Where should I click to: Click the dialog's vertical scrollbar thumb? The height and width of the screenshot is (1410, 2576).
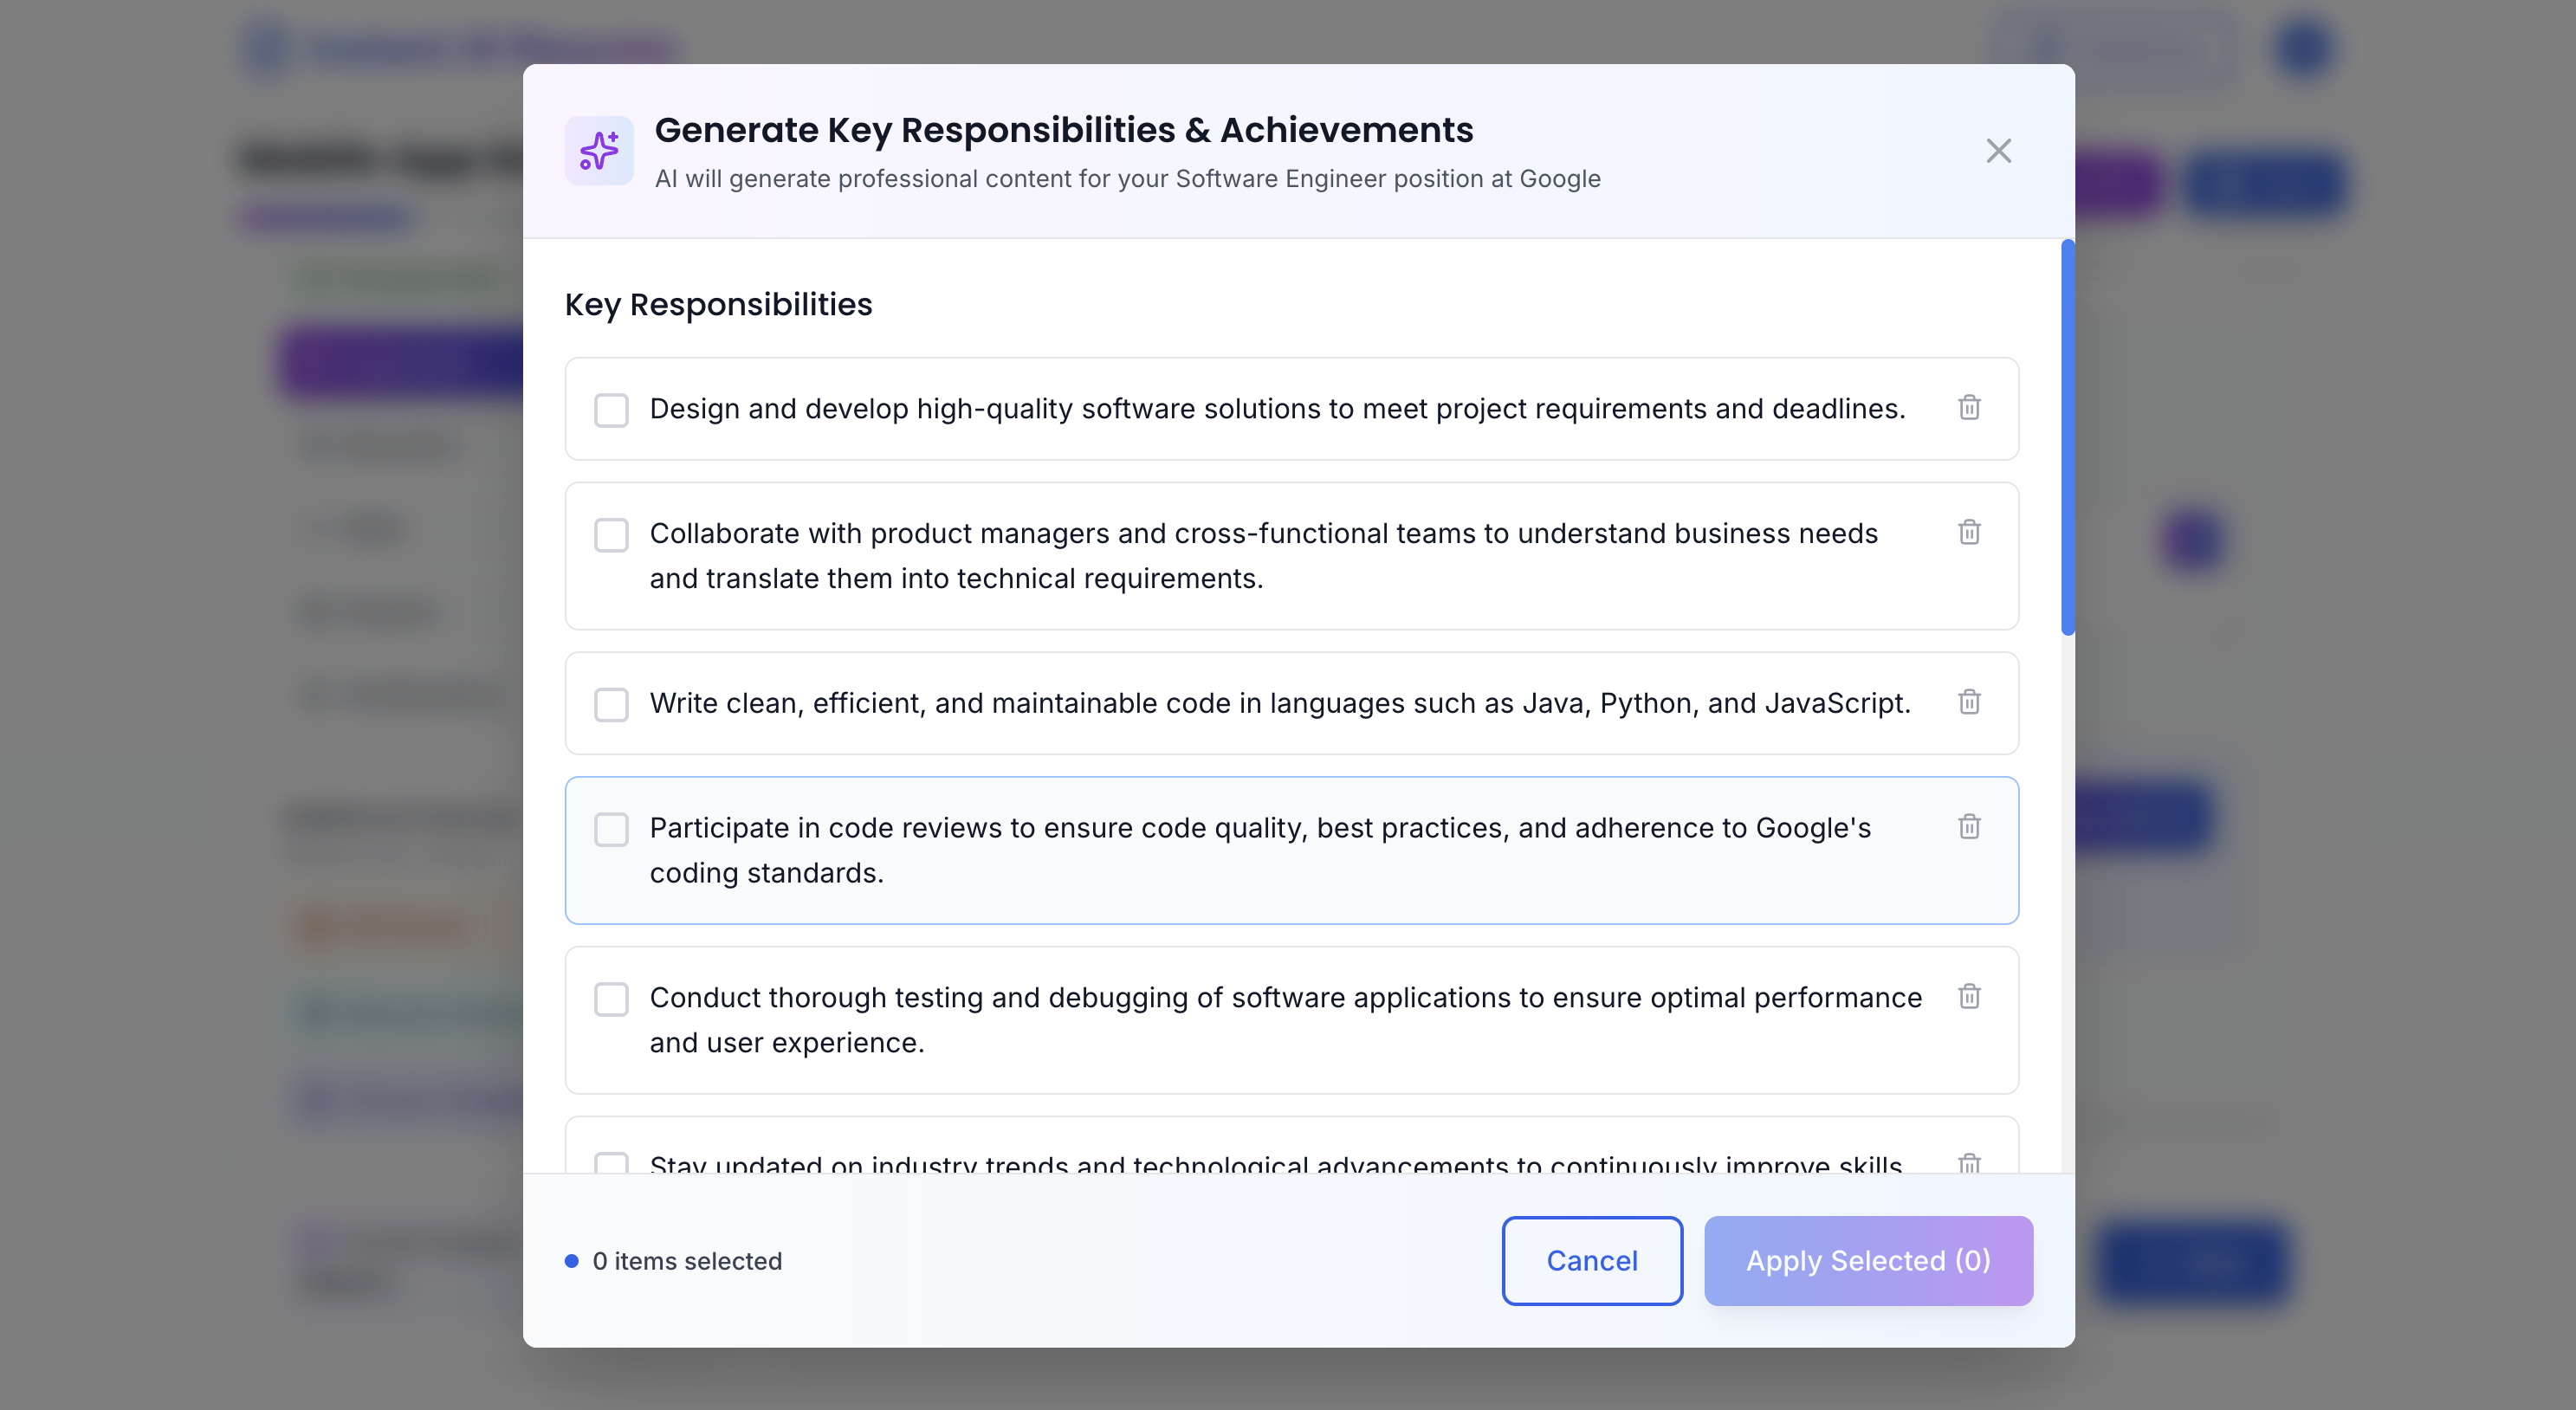(2067, 437)
